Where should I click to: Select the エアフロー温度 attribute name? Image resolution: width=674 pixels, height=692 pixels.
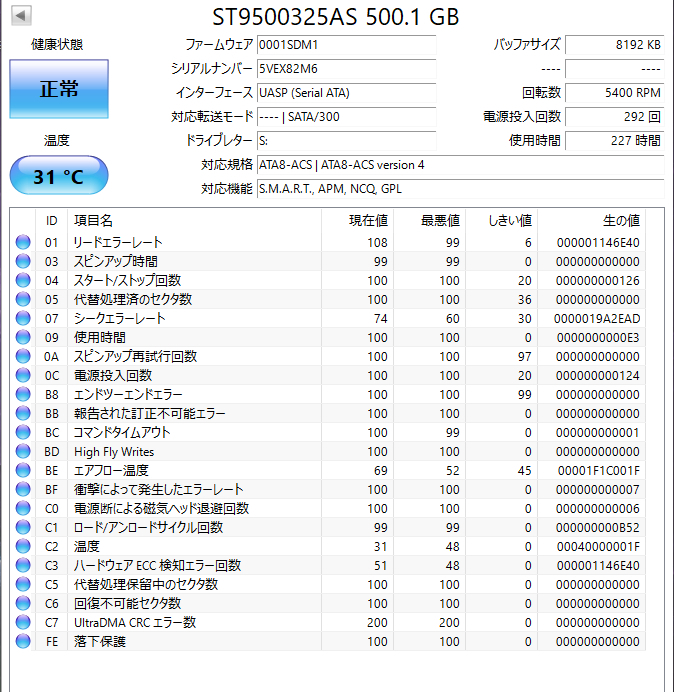pyautogui.click(x=111, y=470)
